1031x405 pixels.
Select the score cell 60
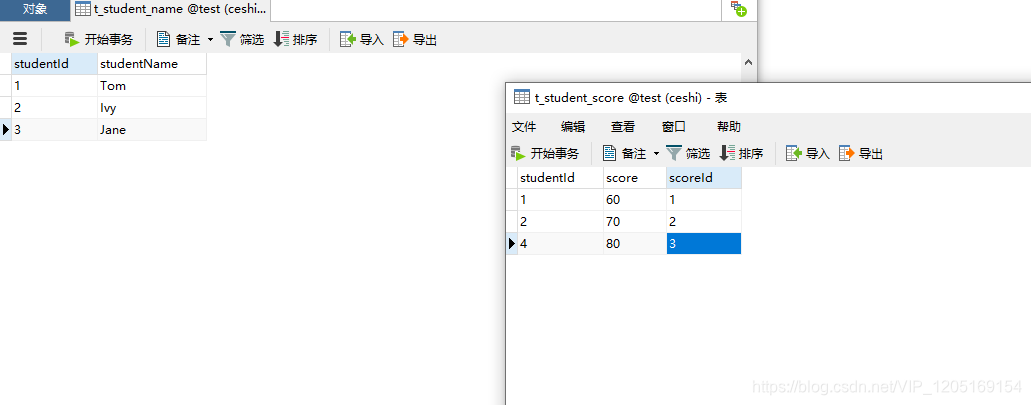click(635, 200)
